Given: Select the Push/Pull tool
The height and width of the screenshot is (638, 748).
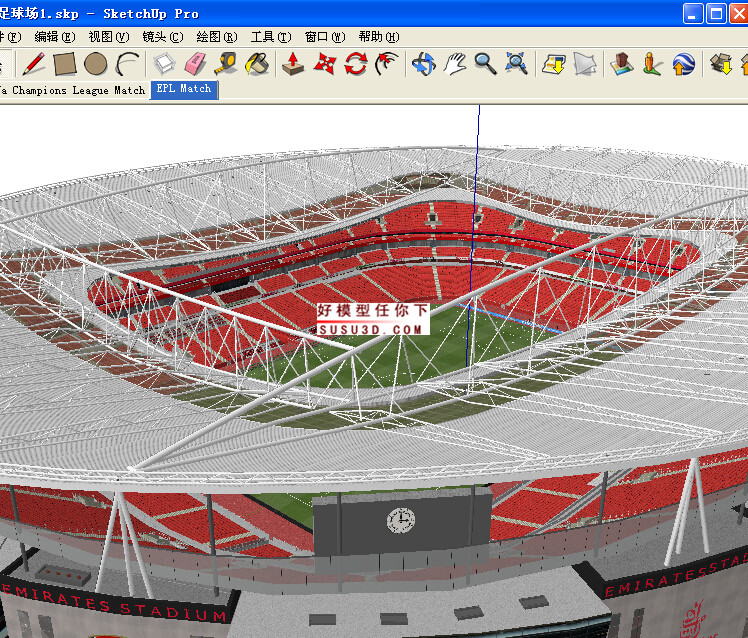Looking at the screenshot, I should pos(293,63).
